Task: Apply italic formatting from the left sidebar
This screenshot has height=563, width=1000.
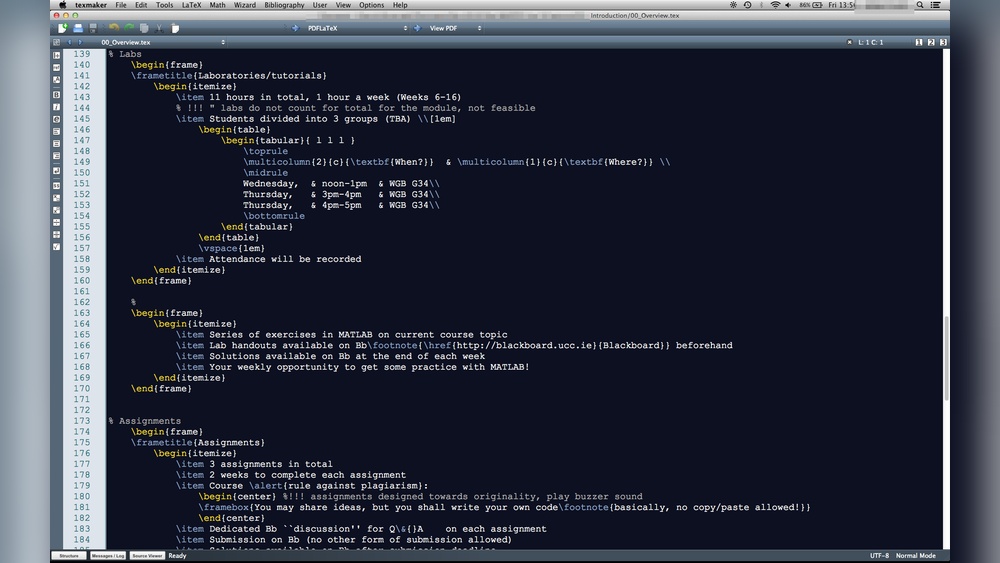Action: tap(56, 106)
